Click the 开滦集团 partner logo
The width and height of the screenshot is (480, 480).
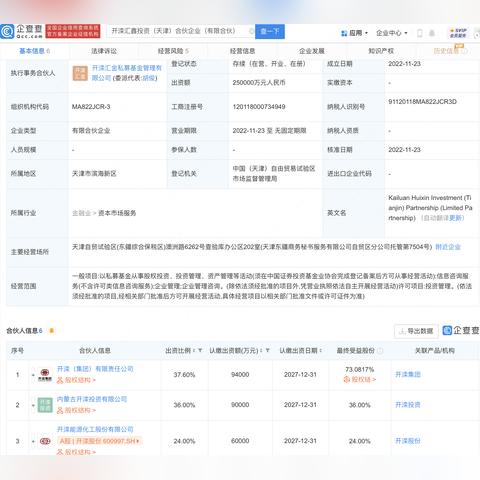coord(45,375)
